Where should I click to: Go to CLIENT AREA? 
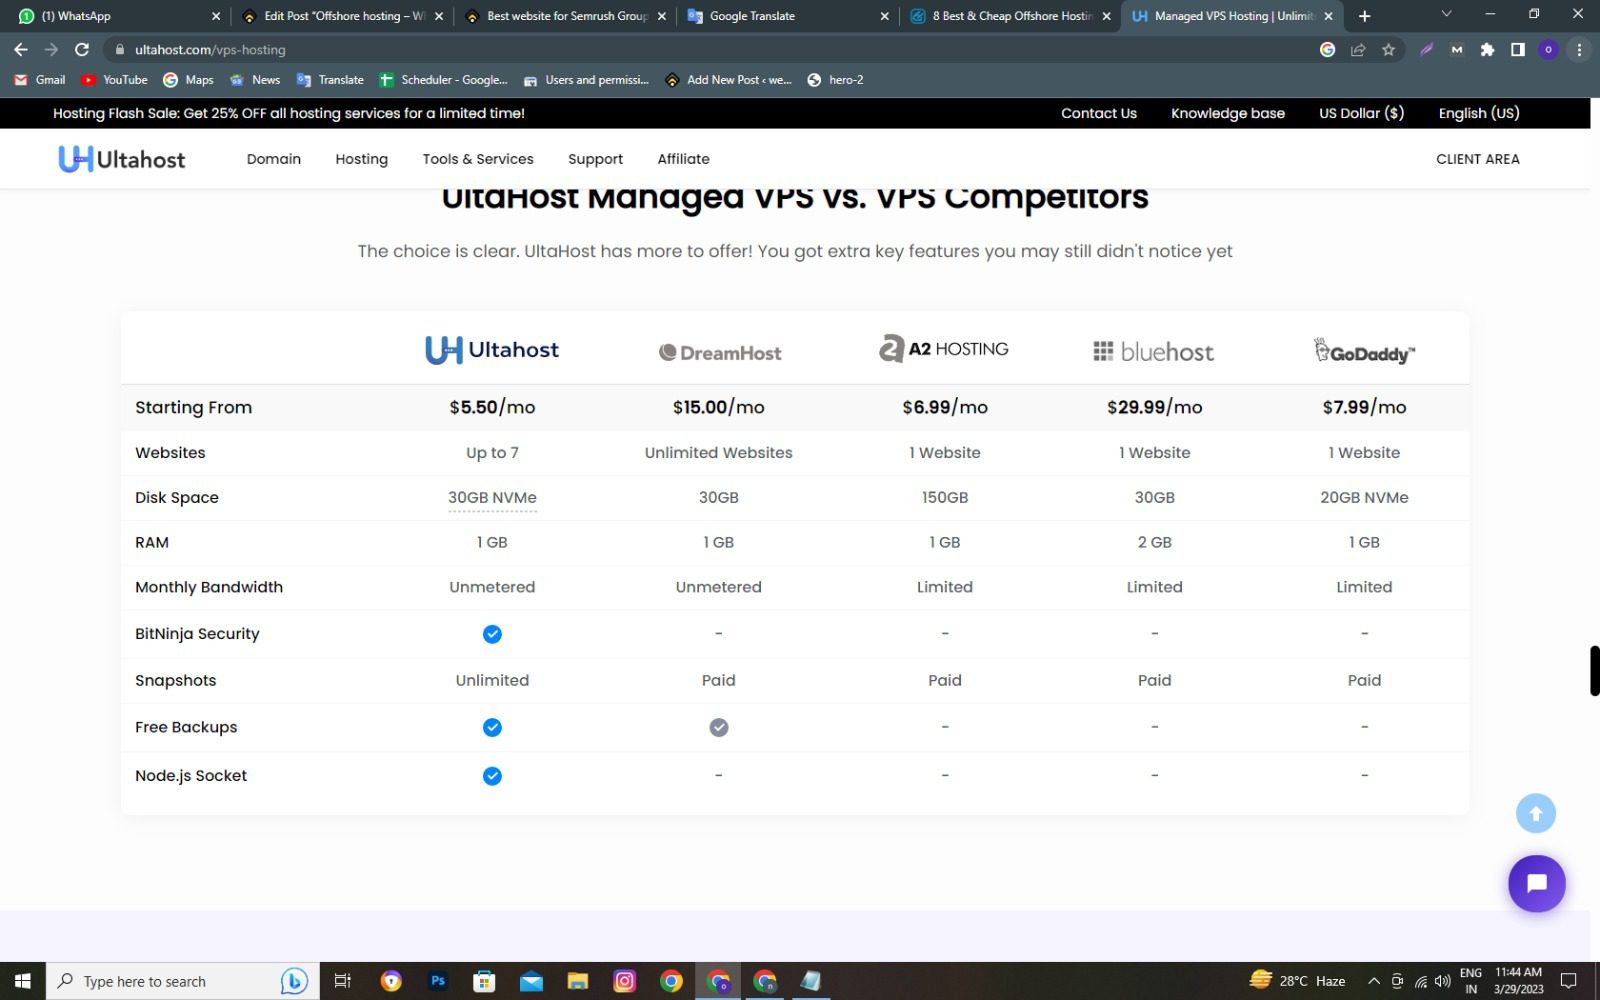click(x=1477, y=159)
